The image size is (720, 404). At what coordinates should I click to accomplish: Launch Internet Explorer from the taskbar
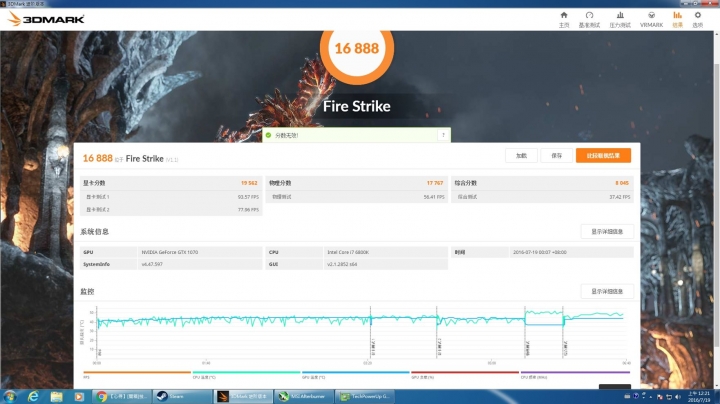tap(33, 396)
